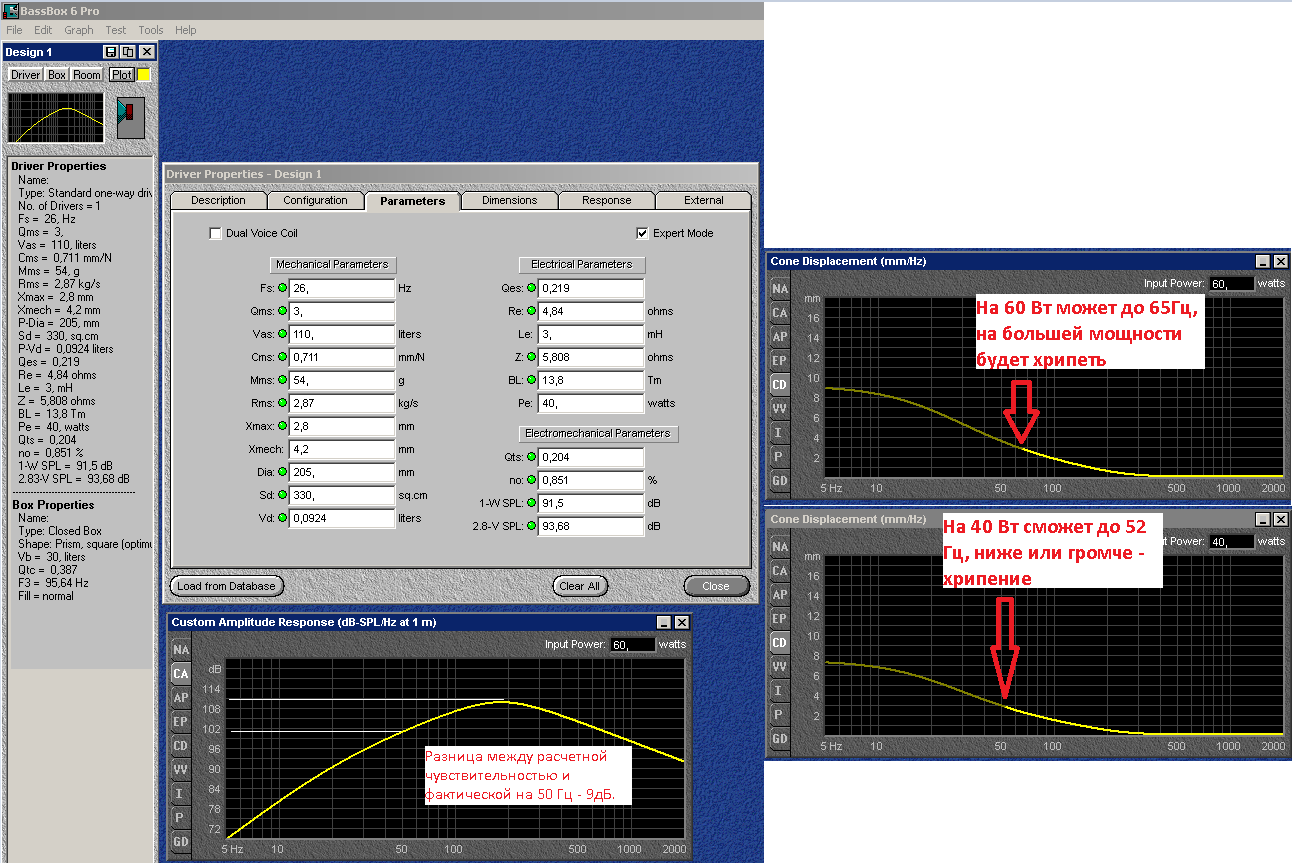Click I button in the 60-watt Cone Displacement window
Screen dimensions: 1292x863
(x=780, y=433)
